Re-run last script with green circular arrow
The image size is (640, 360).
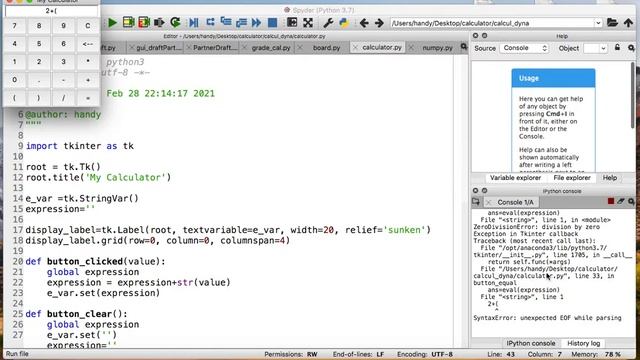click(x=176, y=22)
